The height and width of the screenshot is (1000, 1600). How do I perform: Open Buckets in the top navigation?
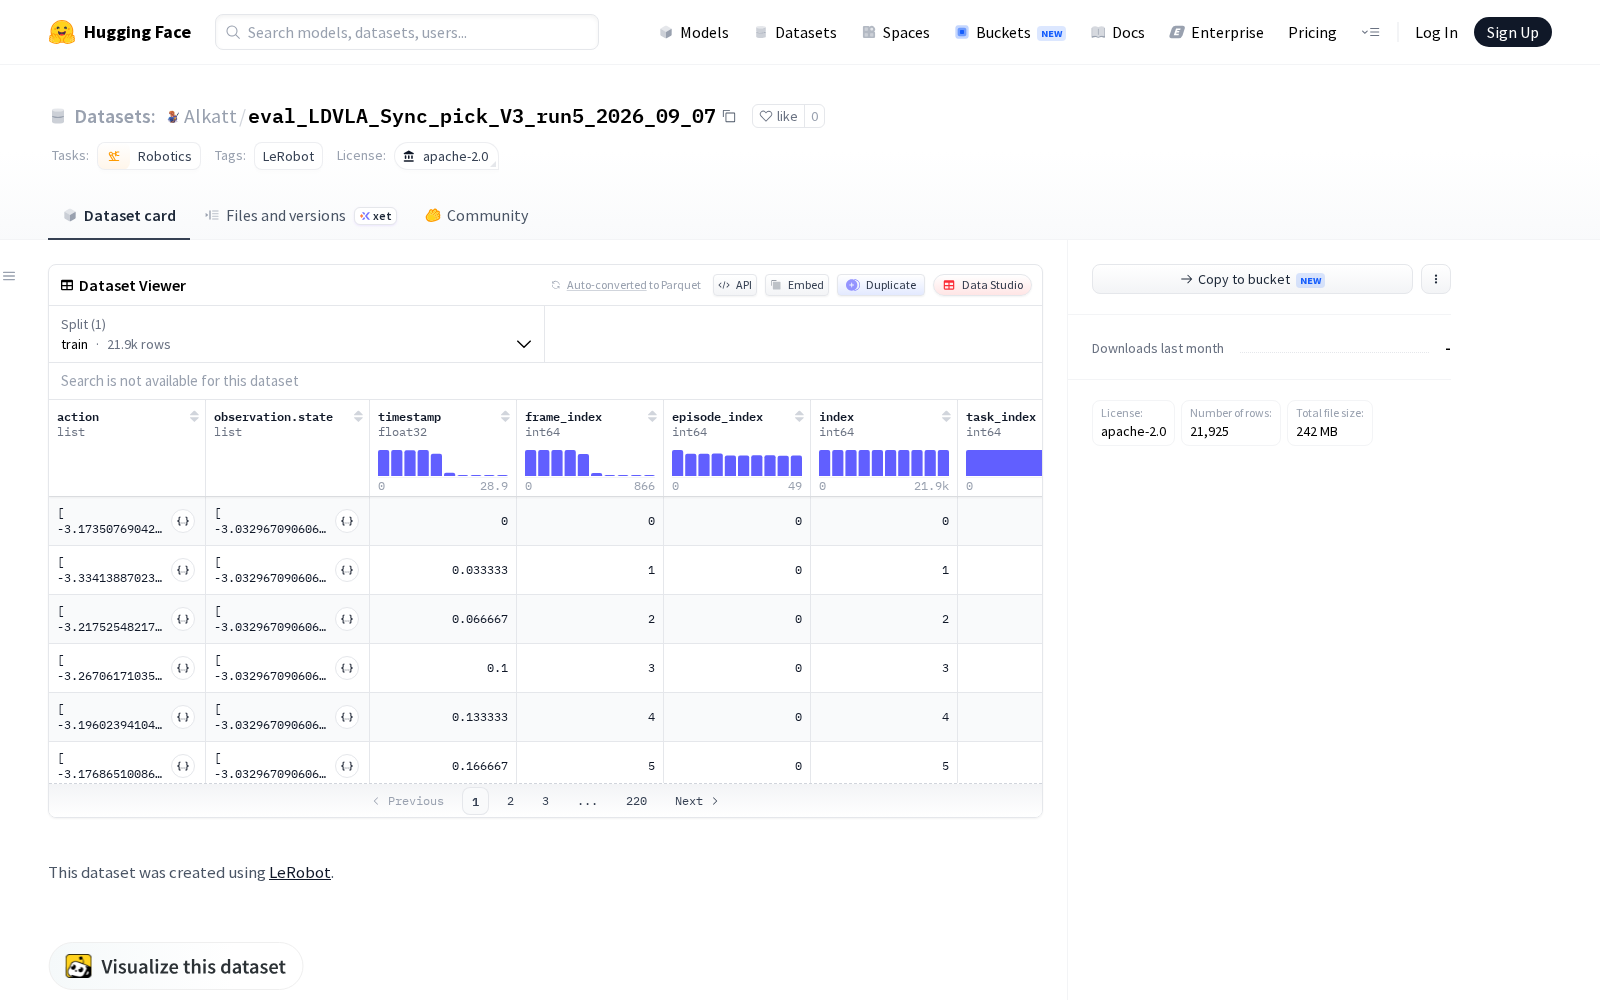[x=1010, y=32]
